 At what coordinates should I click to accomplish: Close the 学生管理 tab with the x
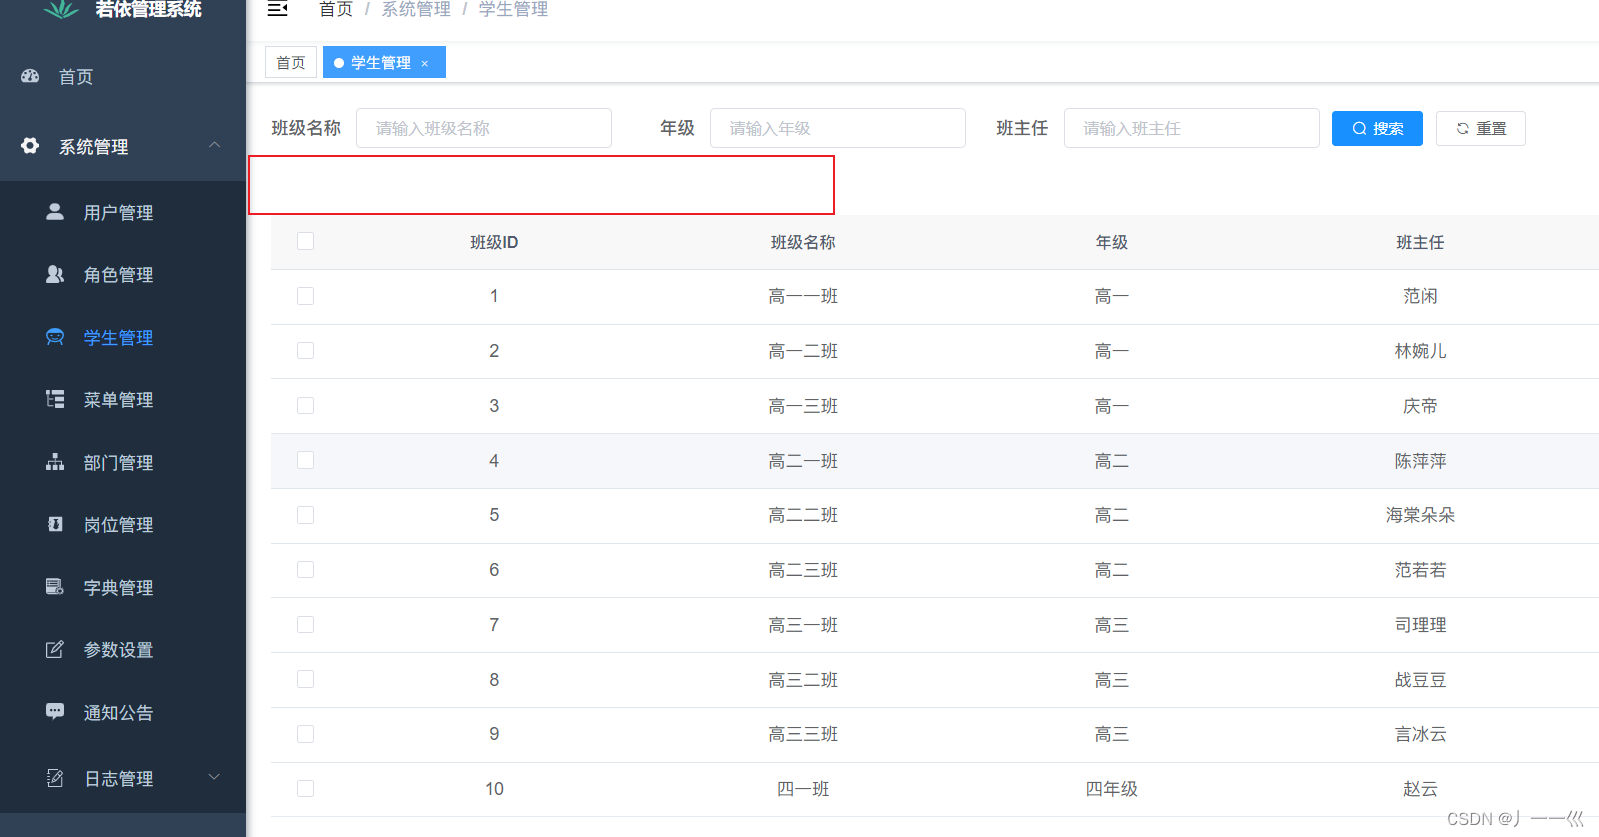click(425, 63)
